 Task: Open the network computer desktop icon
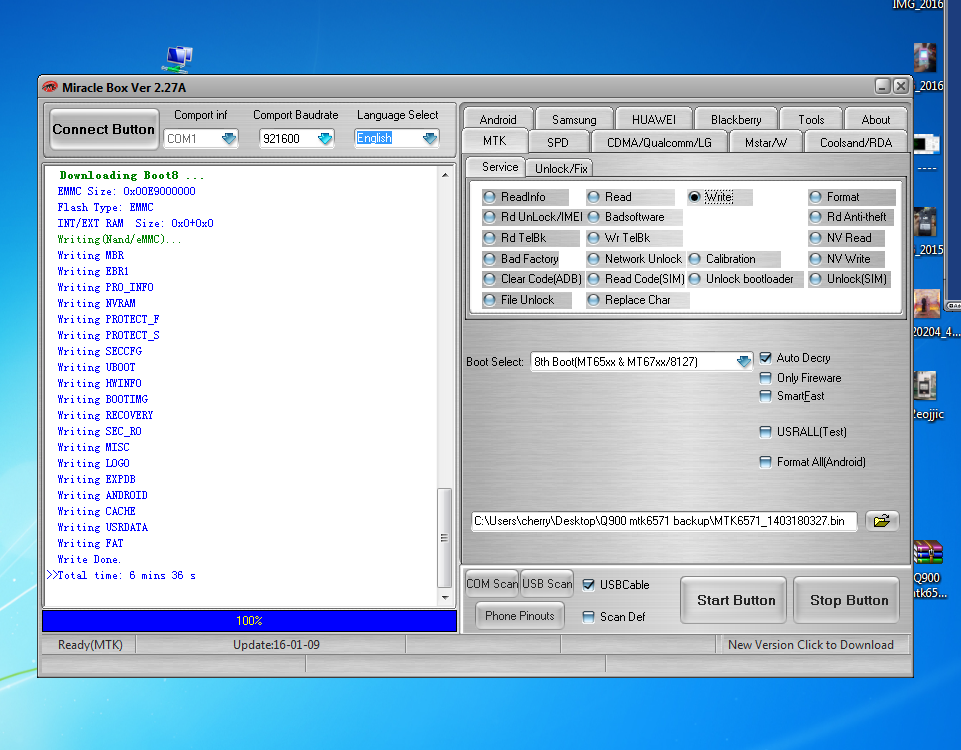pos(178,59)
